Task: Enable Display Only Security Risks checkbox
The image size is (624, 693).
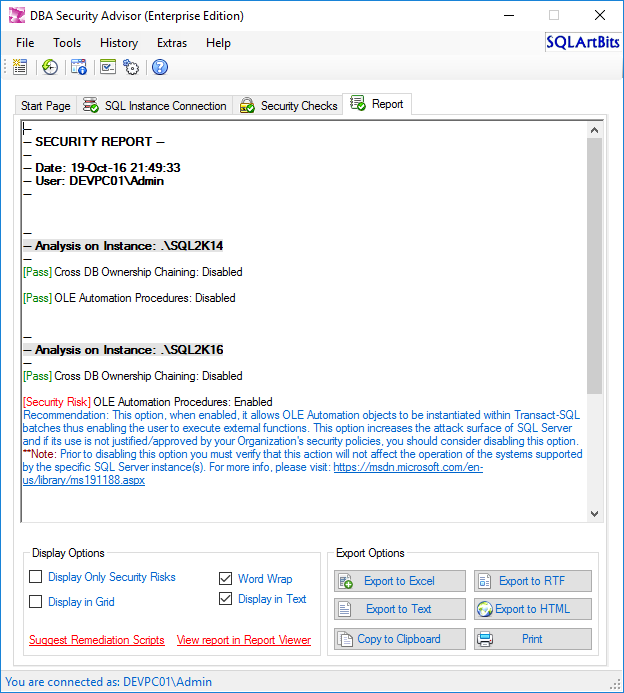Action: click(x=35, y=577)
